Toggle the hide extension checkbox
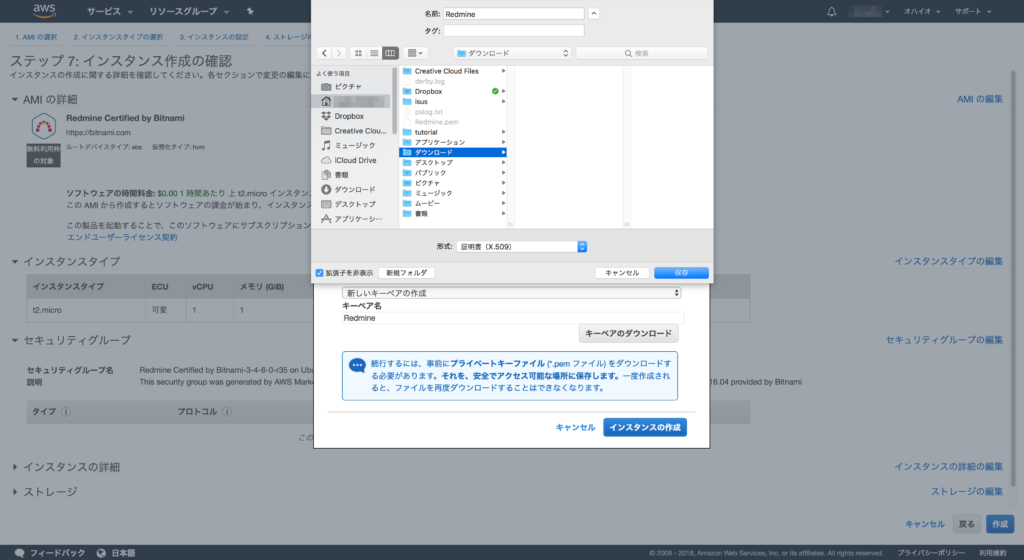The height and width of the screenshot is (560, 1024). (319, 272)
